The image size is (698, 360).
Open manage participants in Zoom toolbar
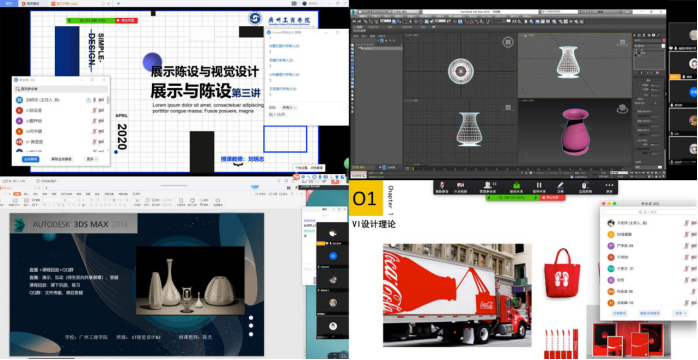pyautogui.click(x=490, y=186)
